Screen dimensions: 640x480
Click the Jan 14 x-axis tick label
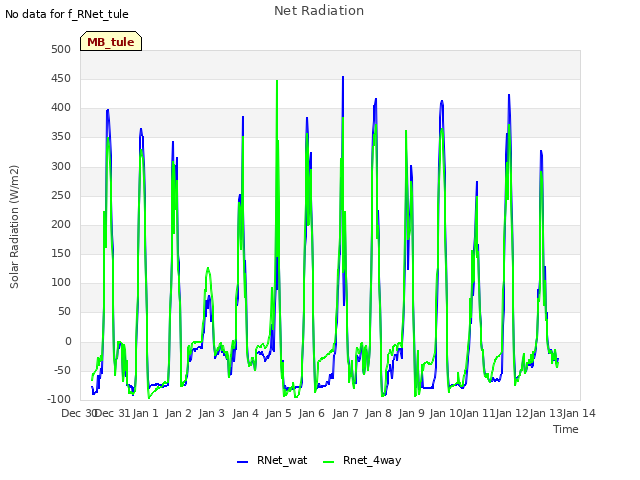coord(579,413)
